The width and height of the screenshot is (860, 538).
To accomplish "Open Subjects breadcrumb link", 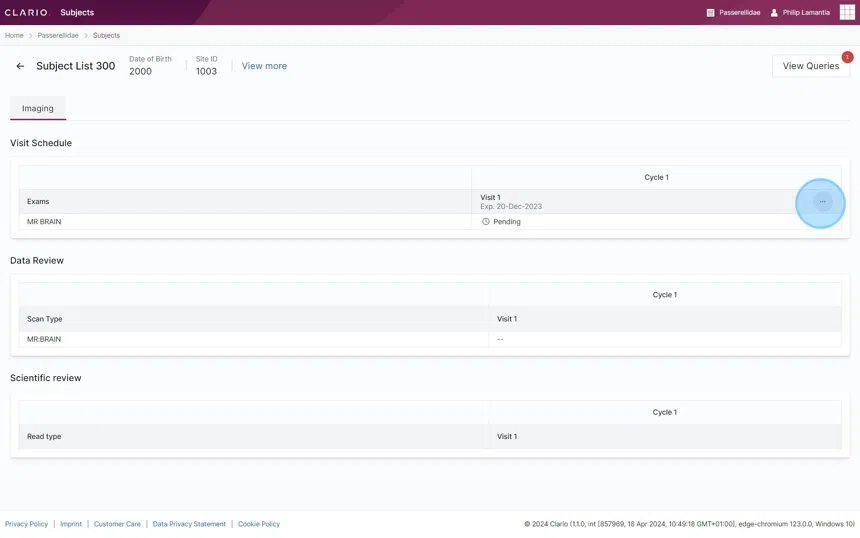I will pyautogui.click(x=106, y=35).
